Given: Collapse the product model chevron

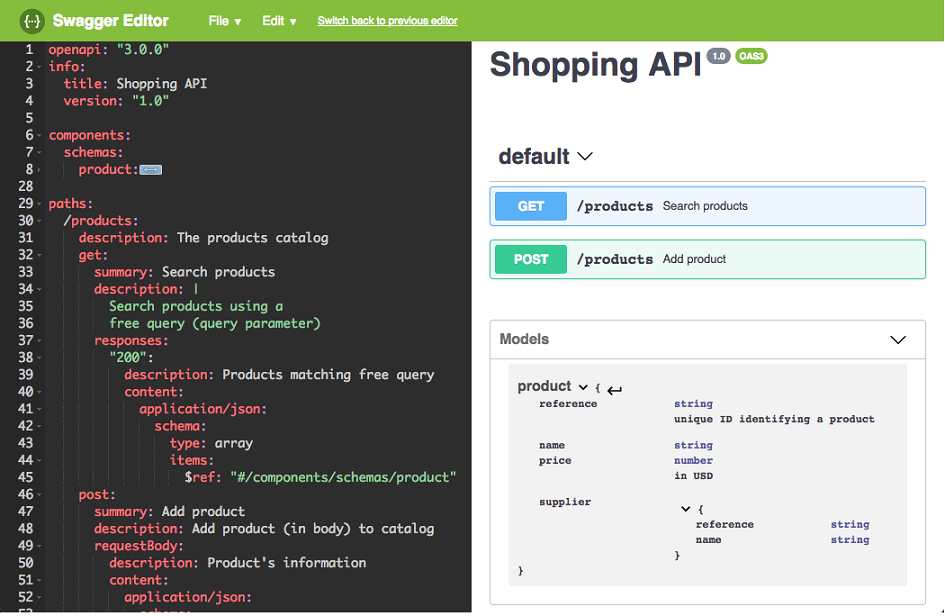Looking at the screenshot, I should [x=583, y=387].
